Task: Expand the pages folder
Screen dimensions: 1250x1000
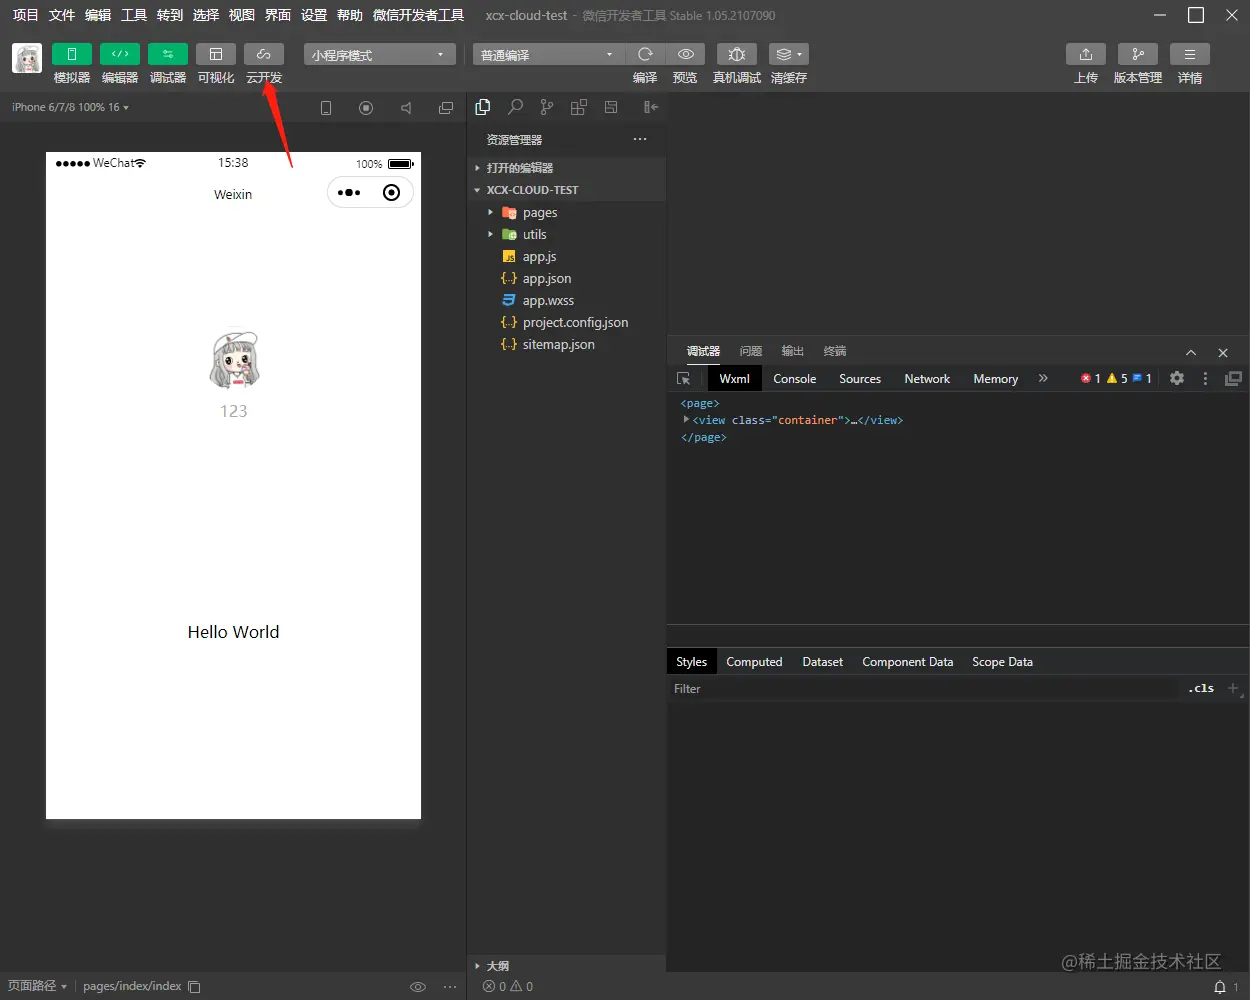Action: coord(566,212)
